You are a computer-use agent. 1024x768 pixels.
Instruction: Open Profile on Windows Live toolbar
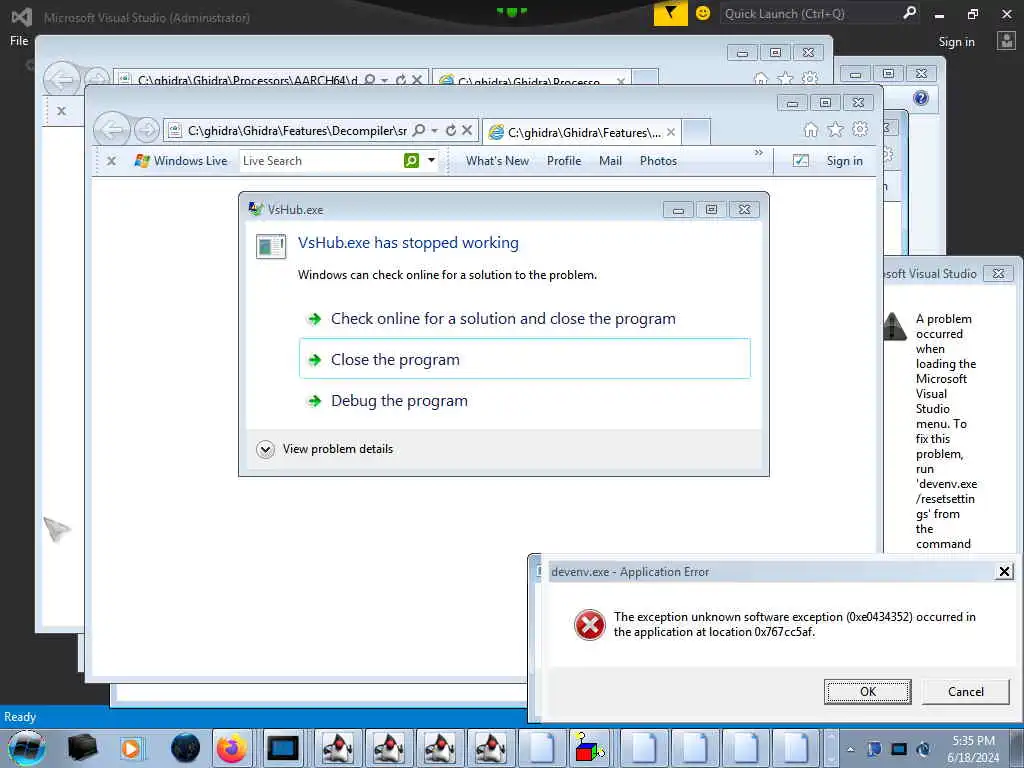coord(564,161)
